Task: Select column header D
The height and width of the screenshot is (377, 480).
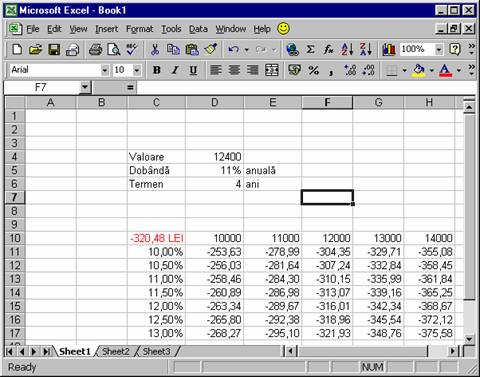Action: point(215,102)
